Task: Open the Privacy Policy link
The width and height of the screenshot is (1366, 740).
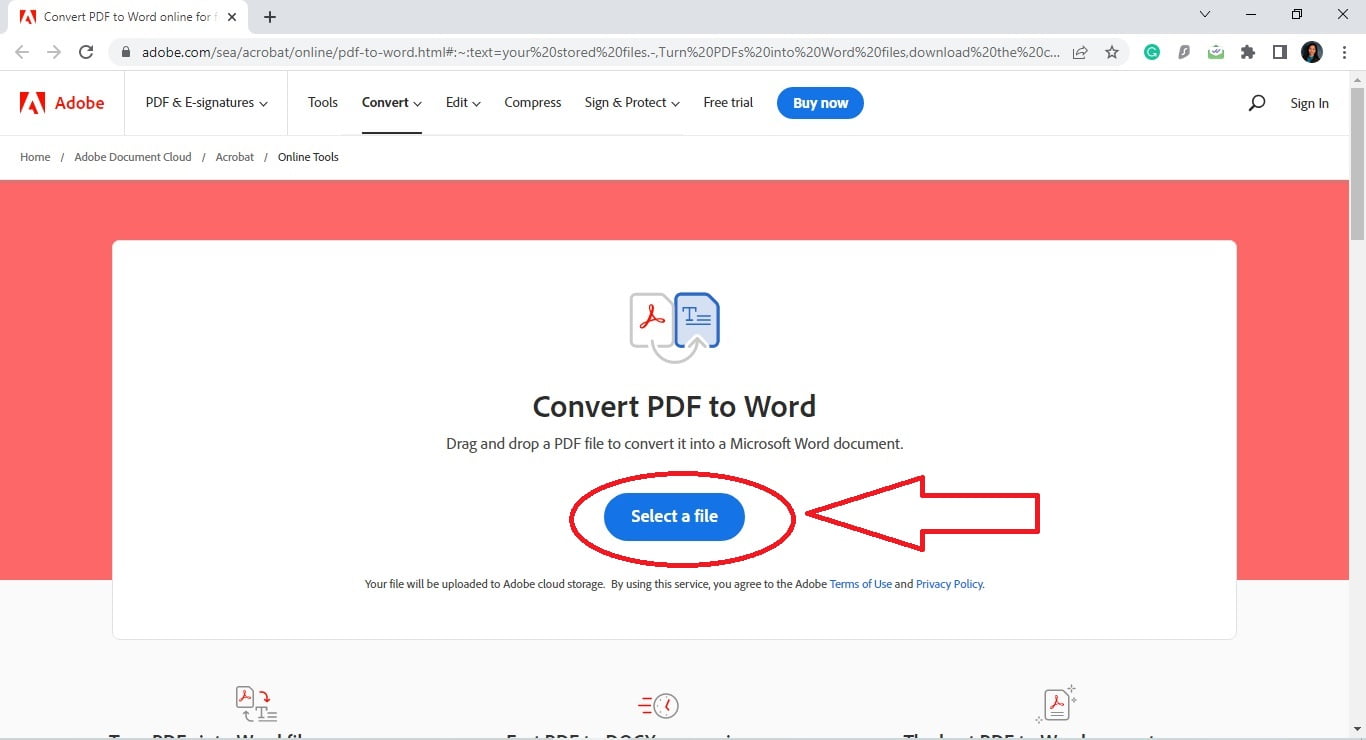Action: 949,584
